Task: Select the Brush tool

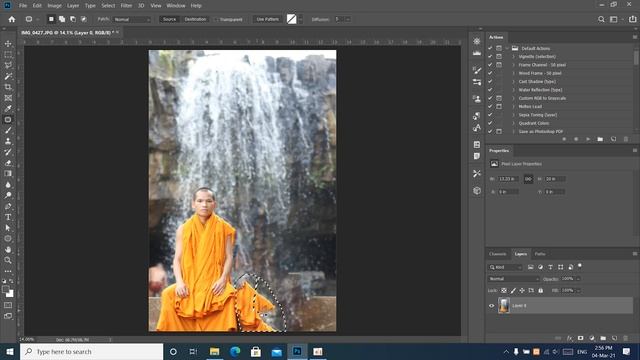Action: (8, 130)
